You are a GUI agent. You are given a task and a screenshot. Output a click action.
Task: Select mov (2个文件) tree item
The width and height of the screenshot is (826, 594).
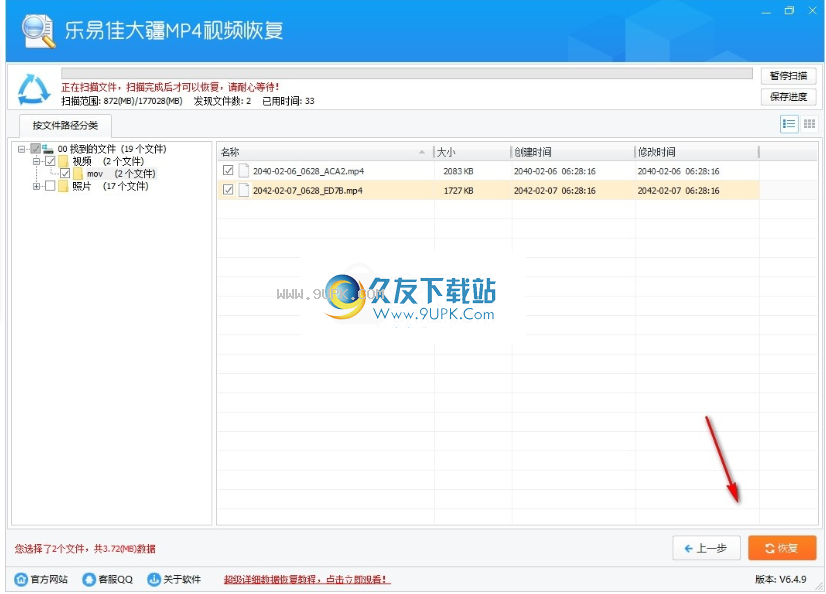[121, 174]
